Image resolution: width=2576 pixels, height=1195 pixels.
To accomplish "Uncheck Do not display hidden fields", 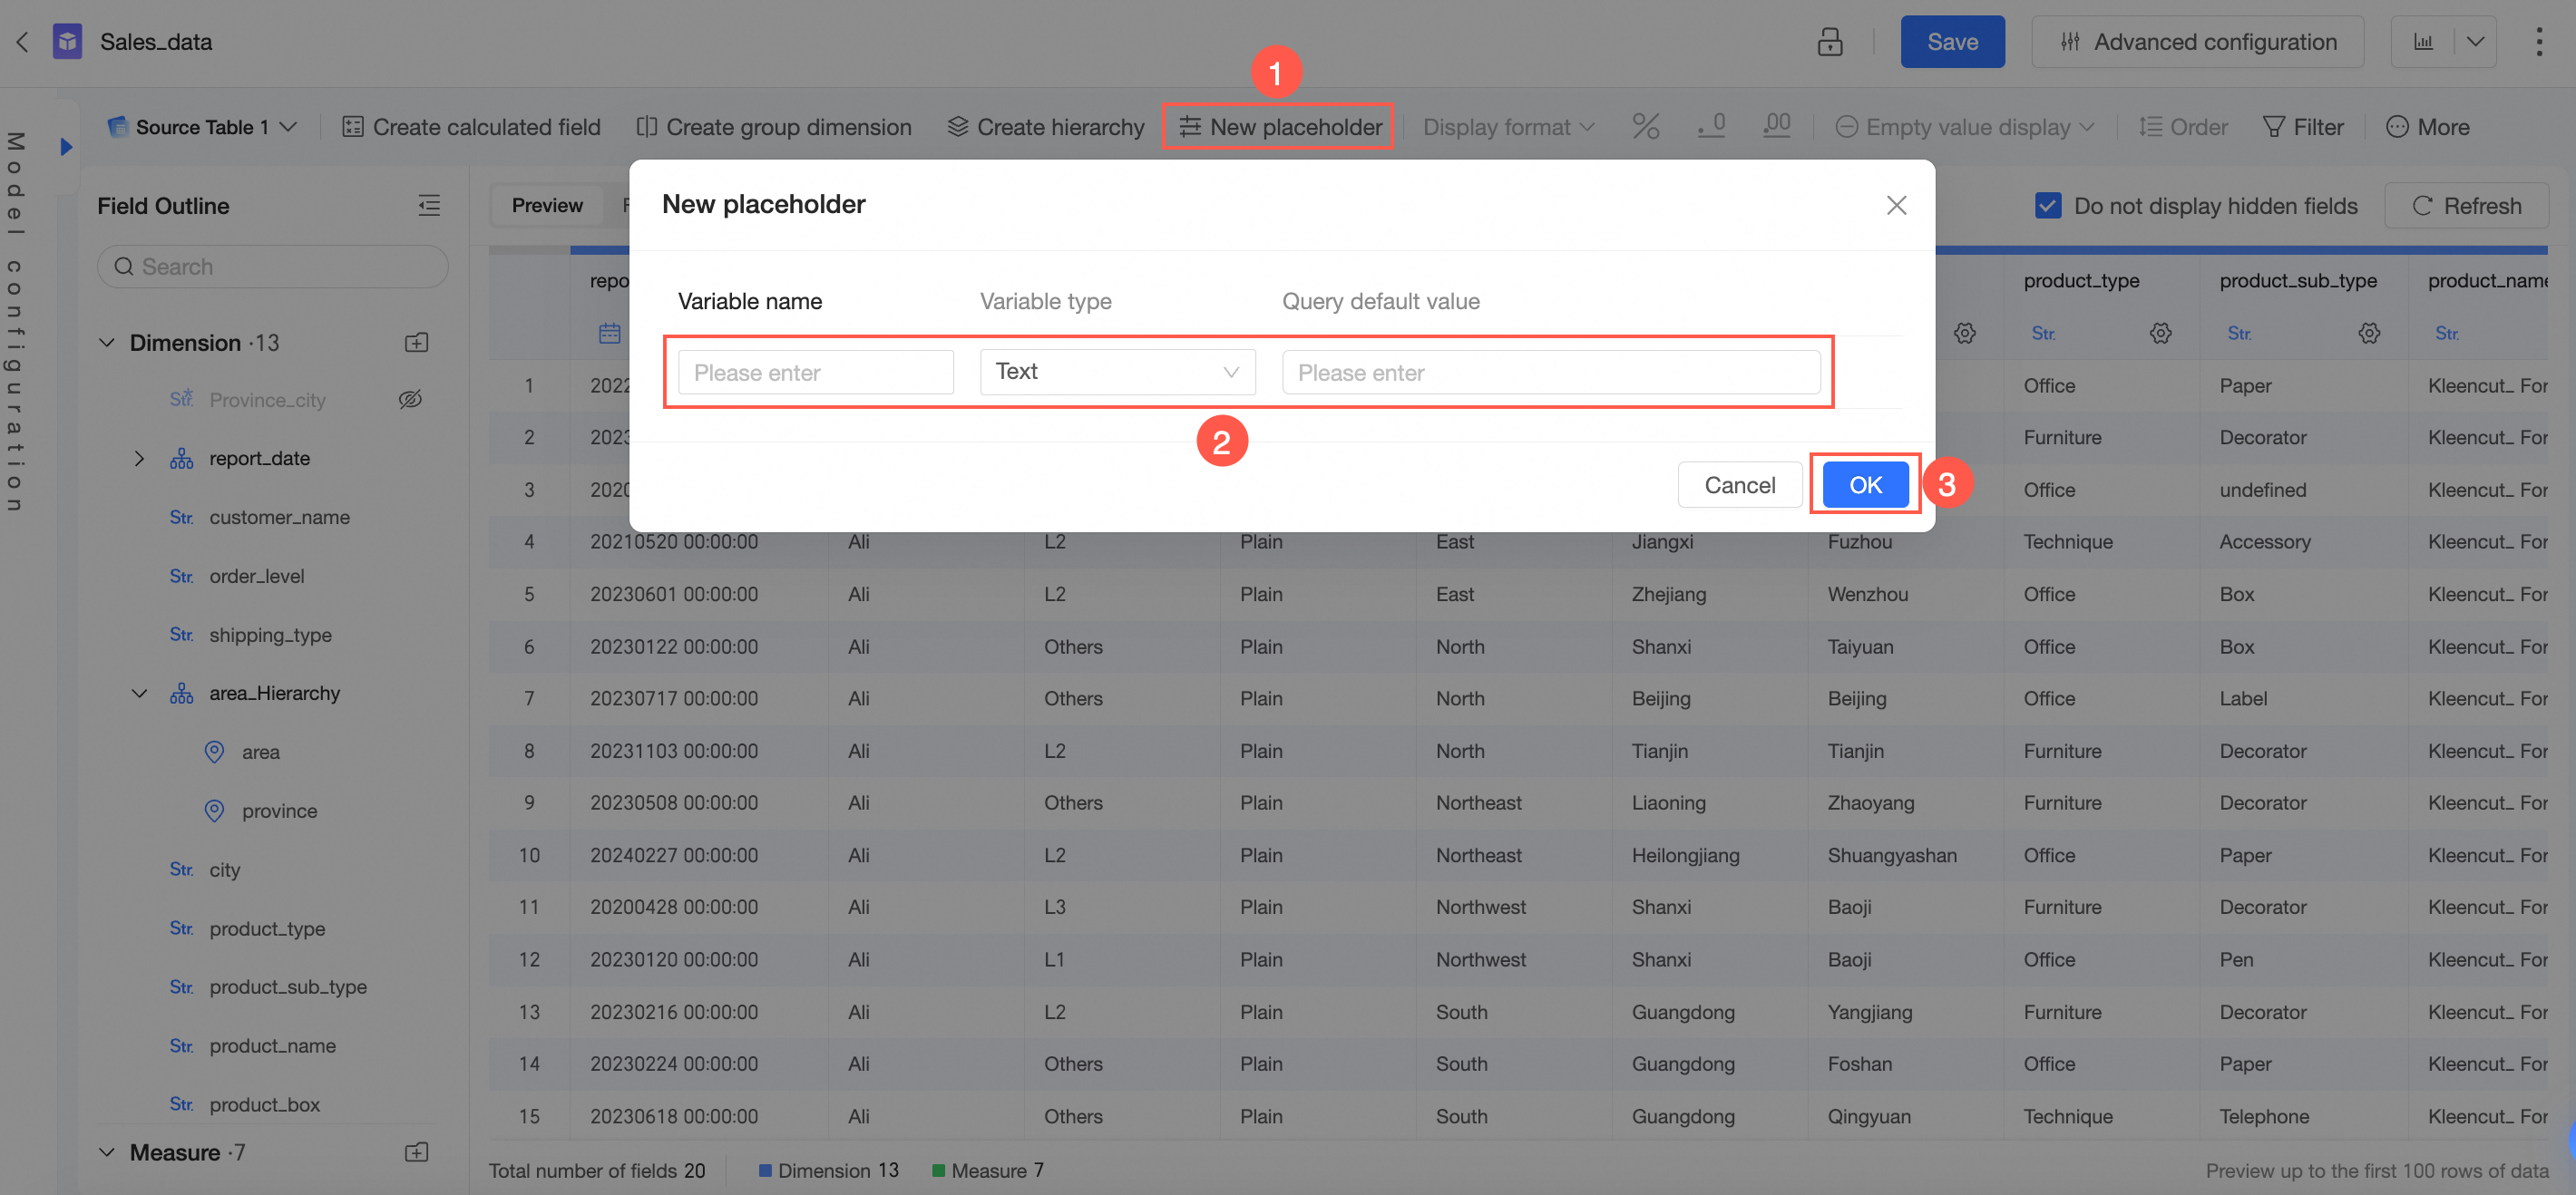I will pos(2047,206).
